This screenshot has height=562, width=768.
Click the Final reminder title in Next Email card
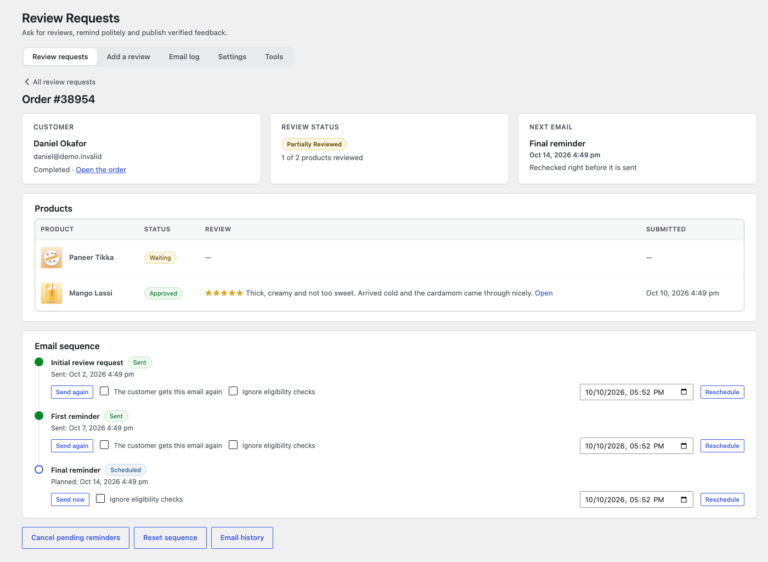557,144
